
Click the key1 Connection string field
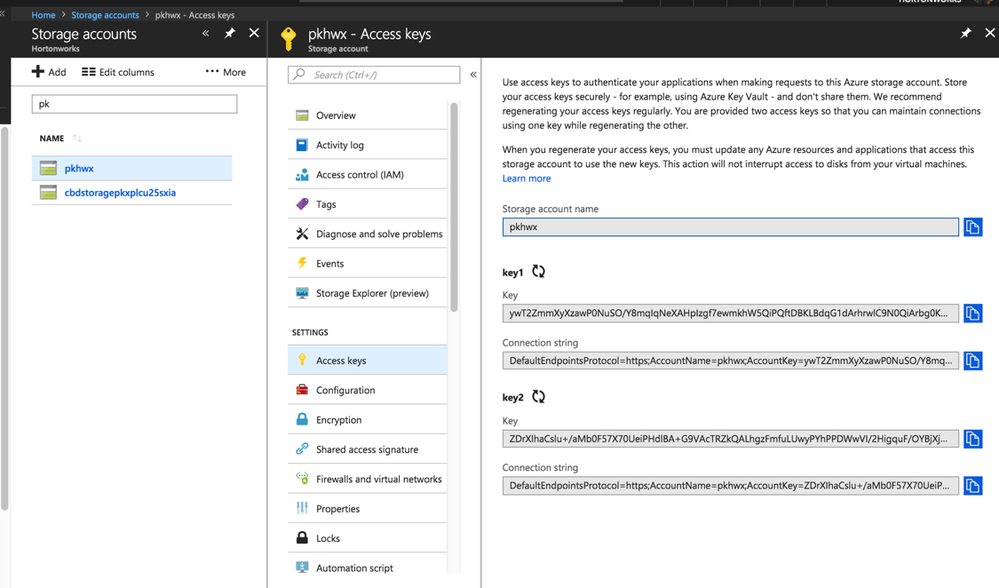tap(730, 361)
